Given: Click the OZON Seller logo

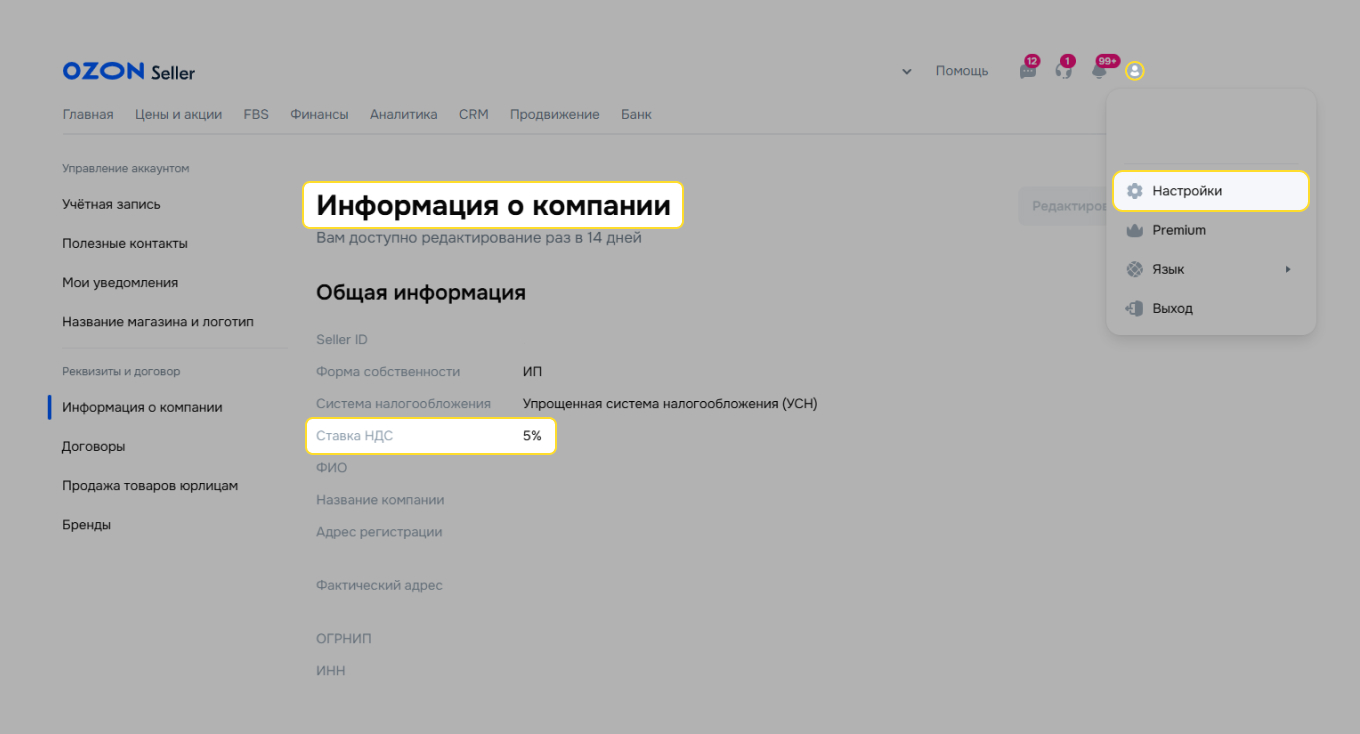Looking at the screenshot, I should coord(128,70).
